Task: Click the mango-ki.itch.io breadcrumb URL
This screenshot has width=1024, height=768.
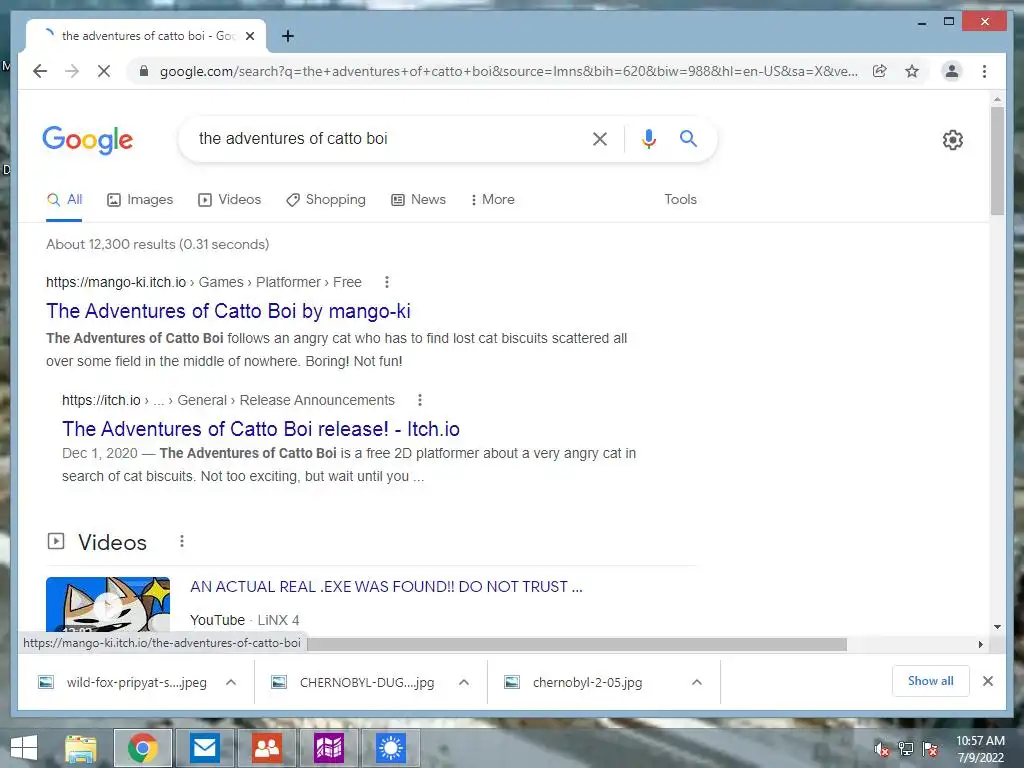Action: [116, 282]
